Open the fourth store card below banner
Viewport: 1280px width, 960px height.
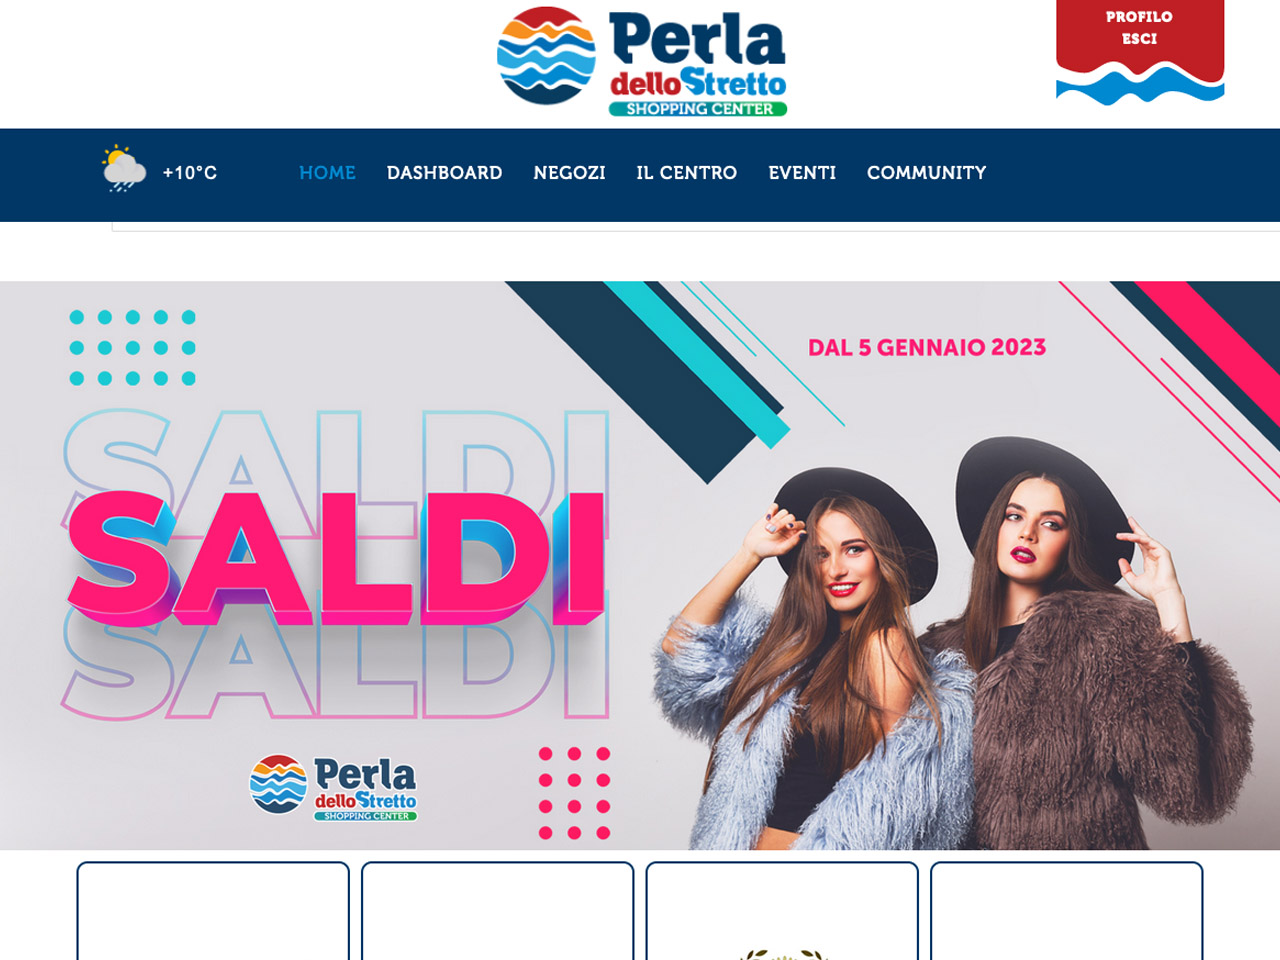pyautogui.click(x=1067, y=911)
